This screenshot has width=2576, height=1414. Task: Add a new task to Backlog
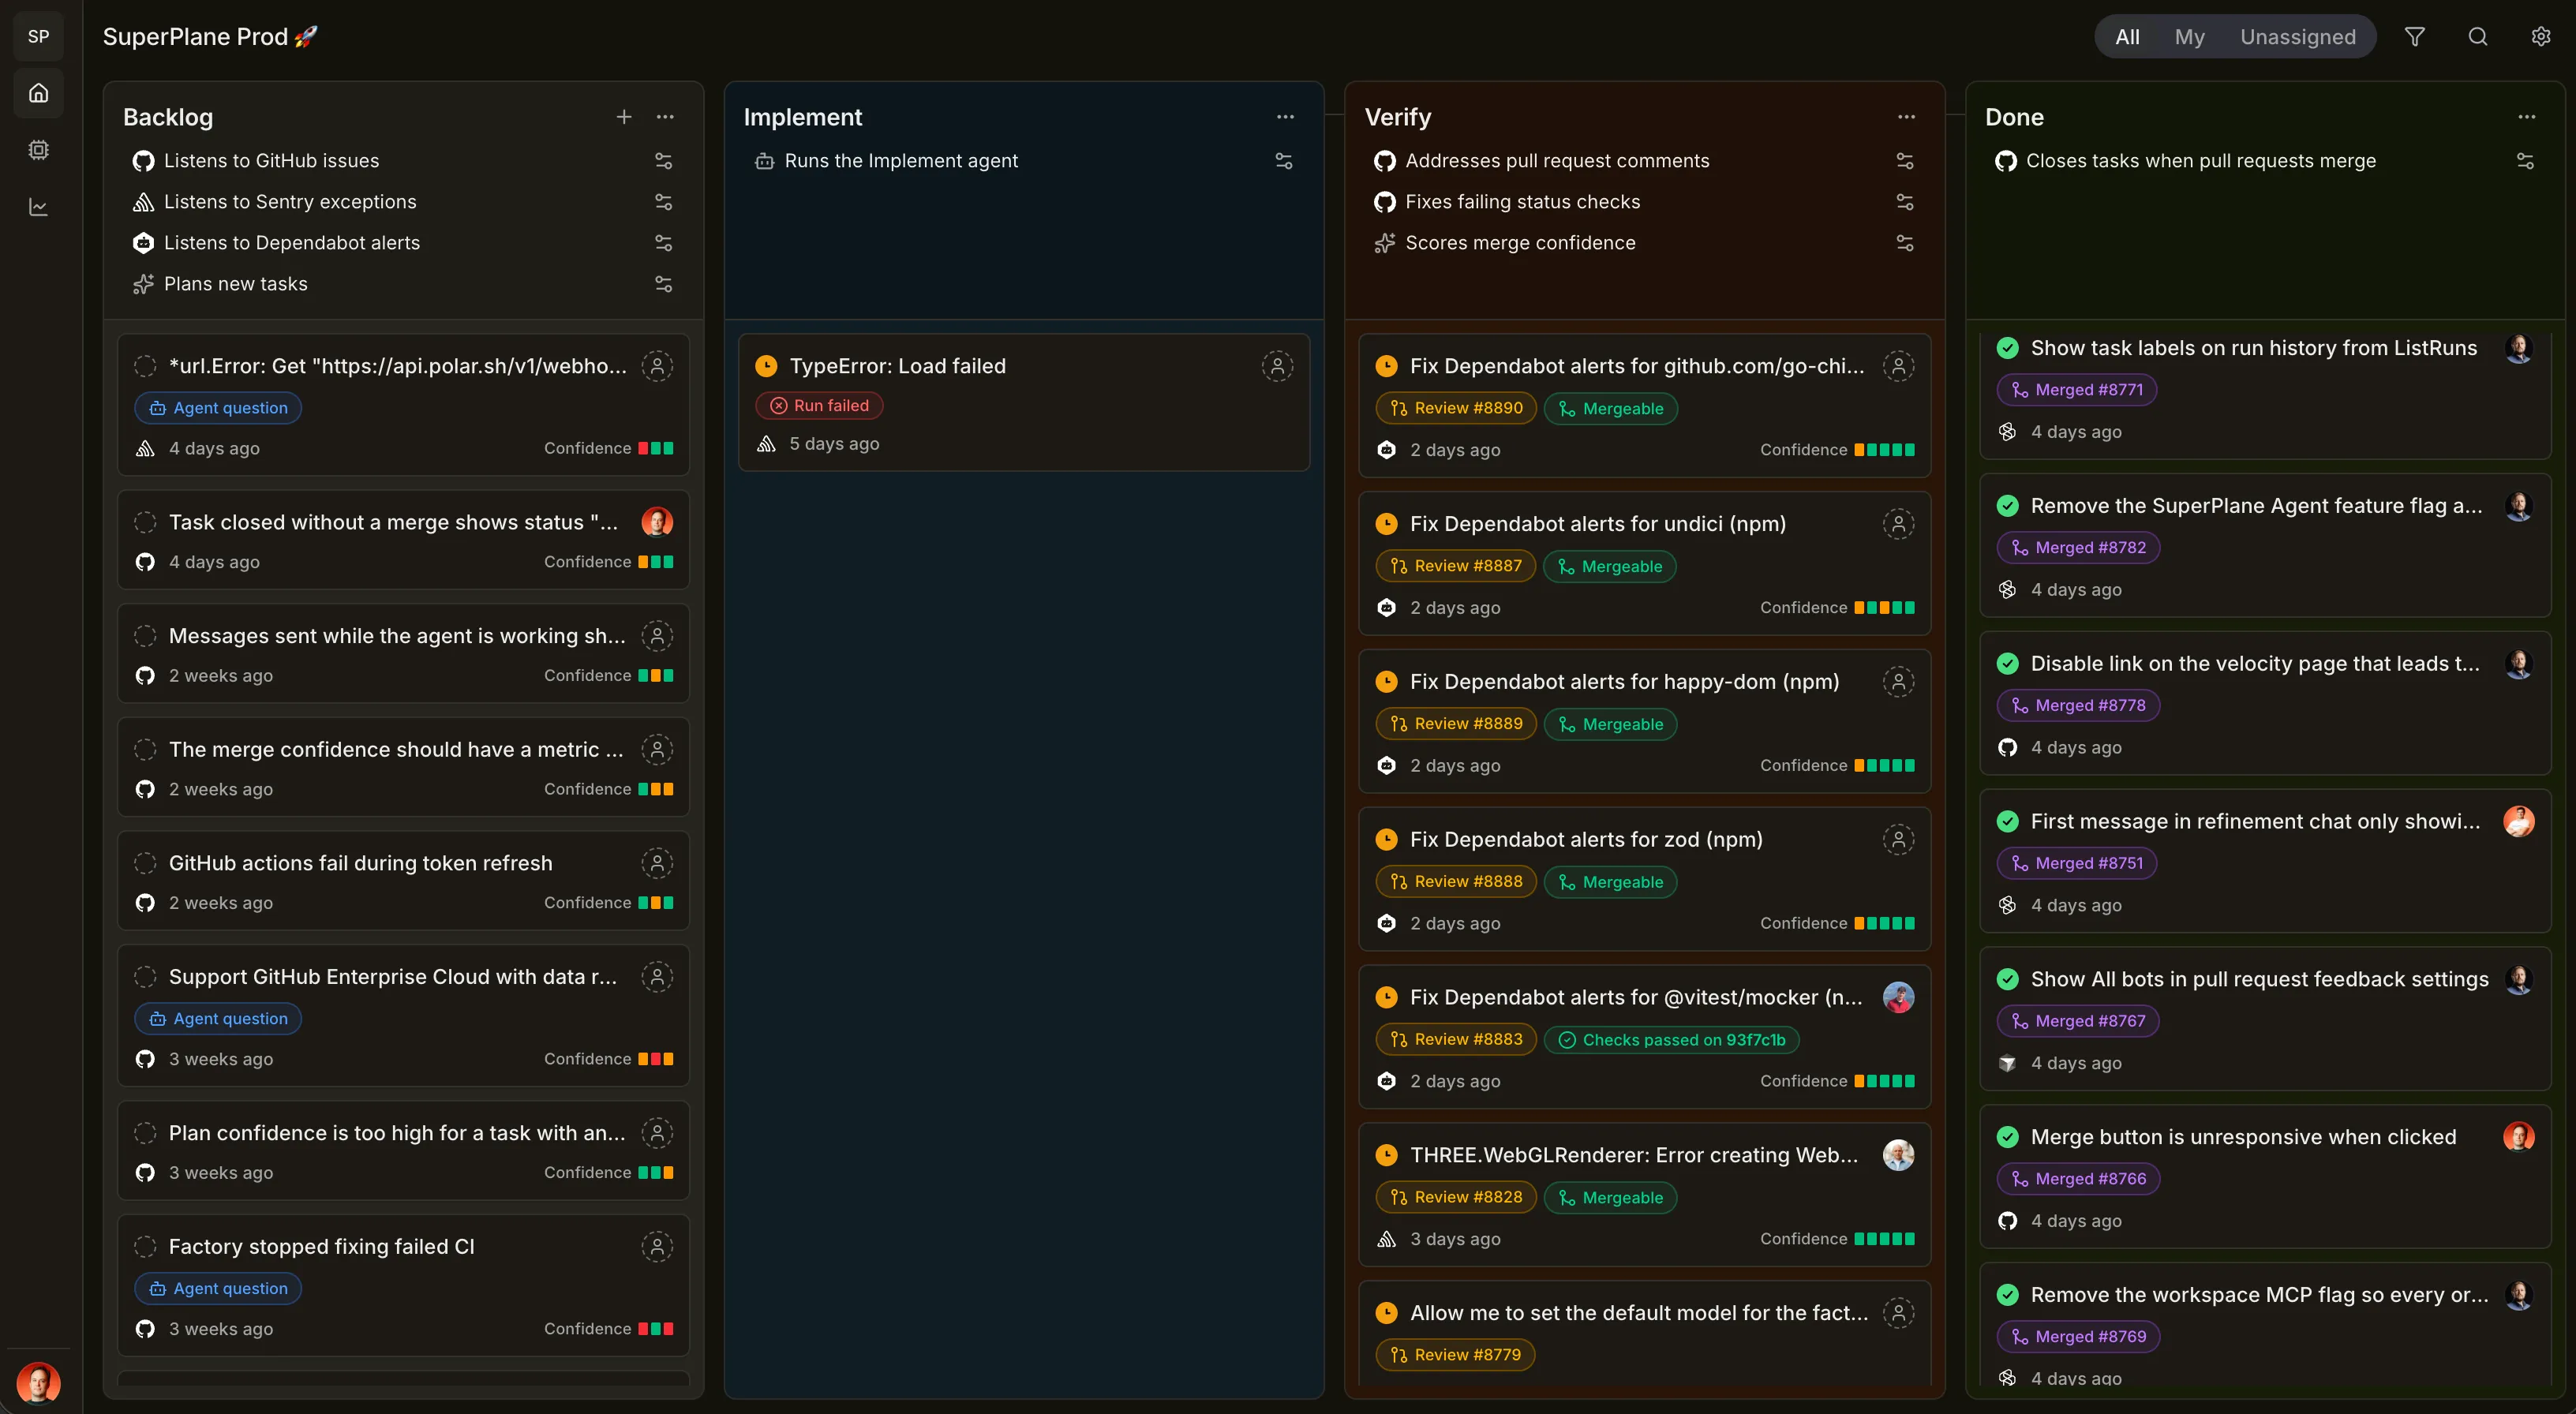[x=624, y=117]
